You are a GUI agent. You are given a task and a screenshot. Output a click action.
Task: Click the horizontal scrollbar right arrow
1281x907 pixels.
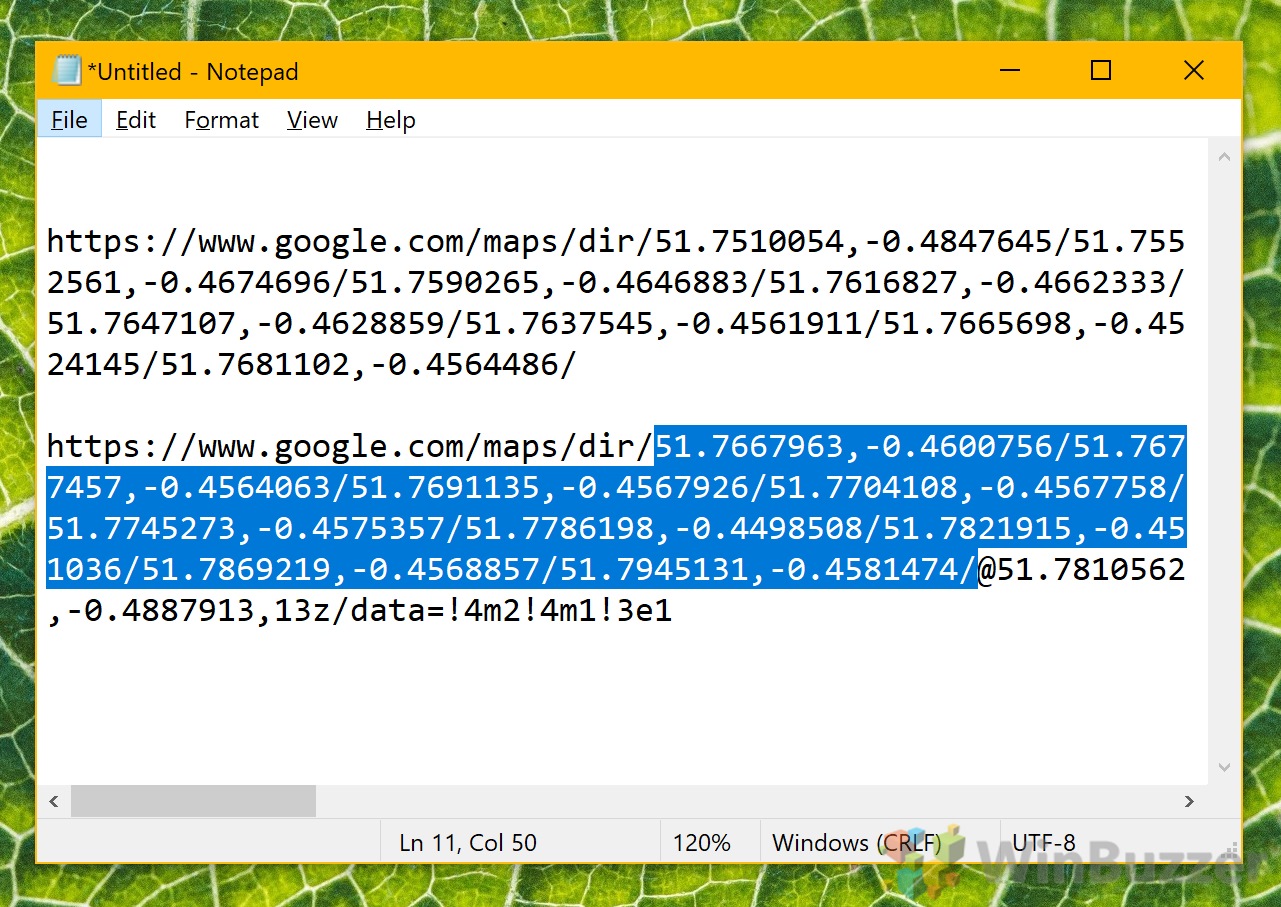click(x=1190, y=801)
